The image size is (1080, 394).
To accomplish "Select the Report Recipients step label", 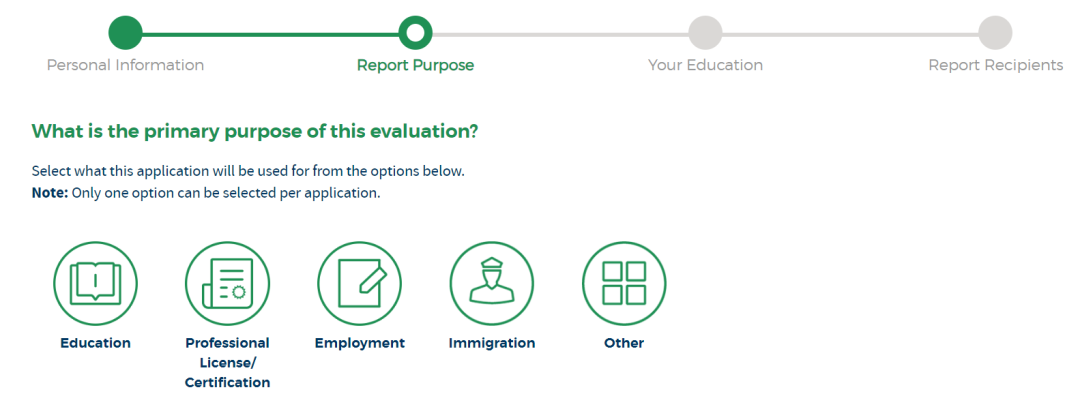I will (x=995, y=65).
